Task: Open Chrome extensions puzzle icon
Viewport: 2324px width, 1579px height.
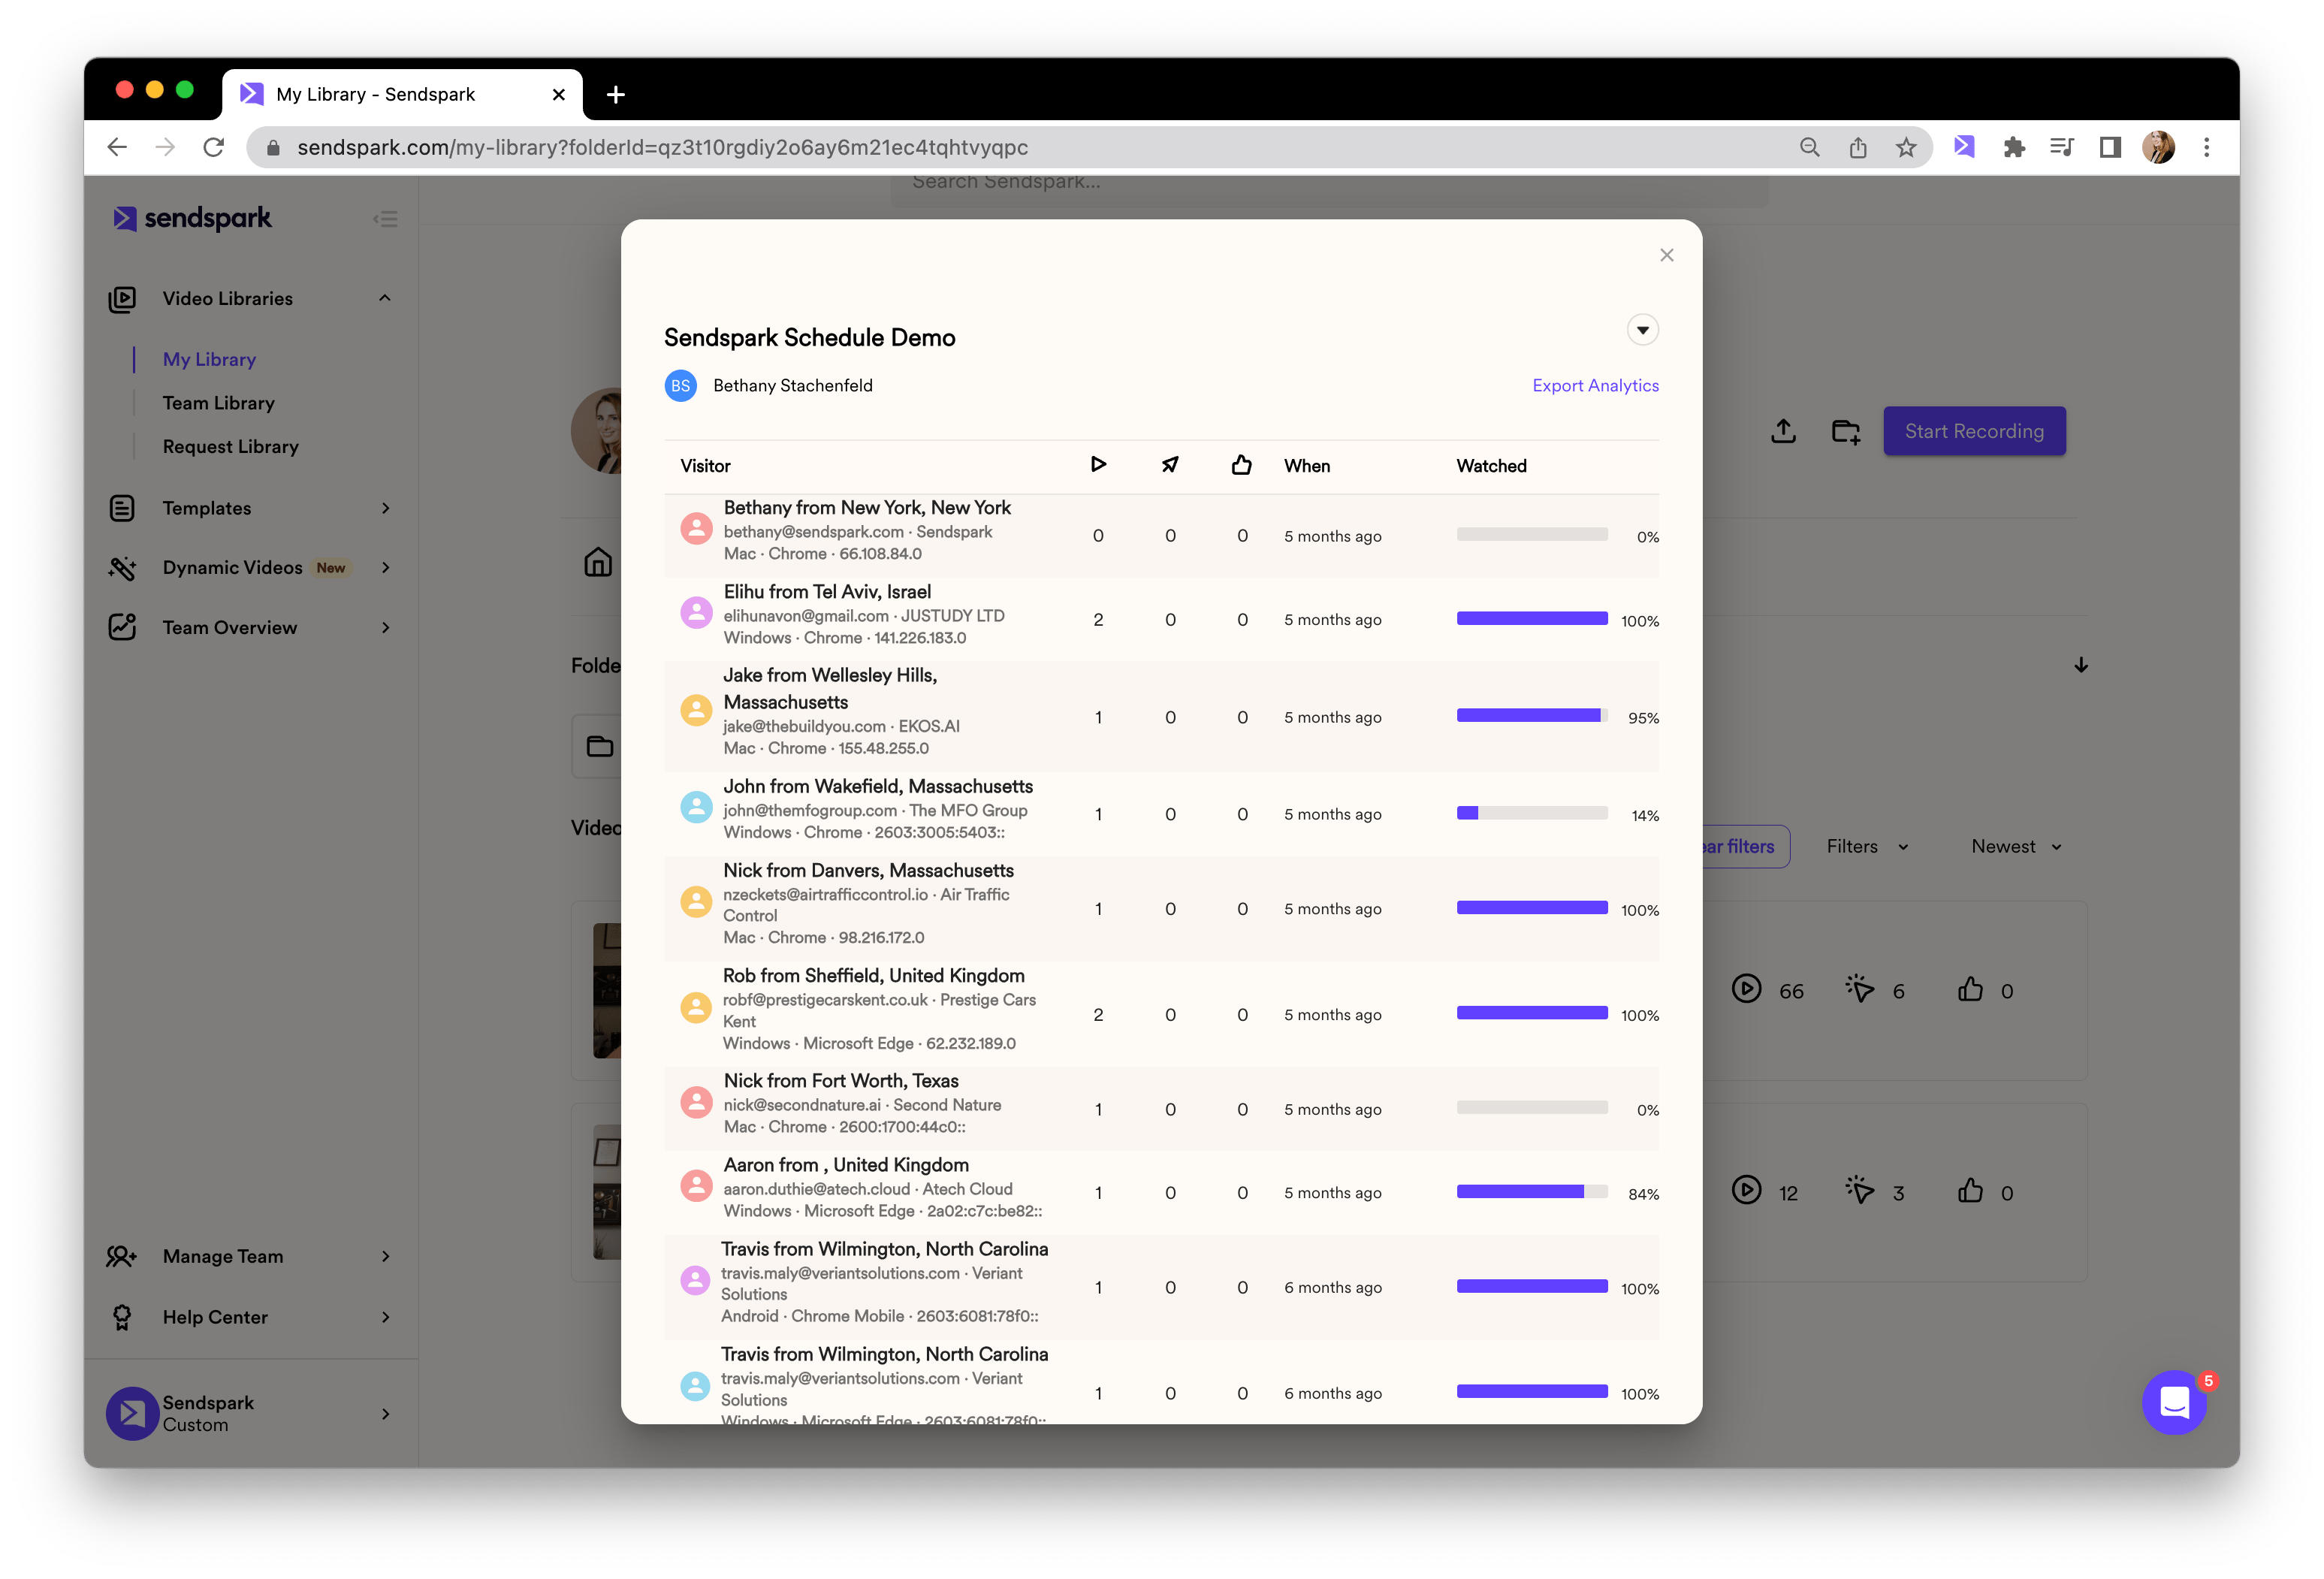Action: (2013, 147)
